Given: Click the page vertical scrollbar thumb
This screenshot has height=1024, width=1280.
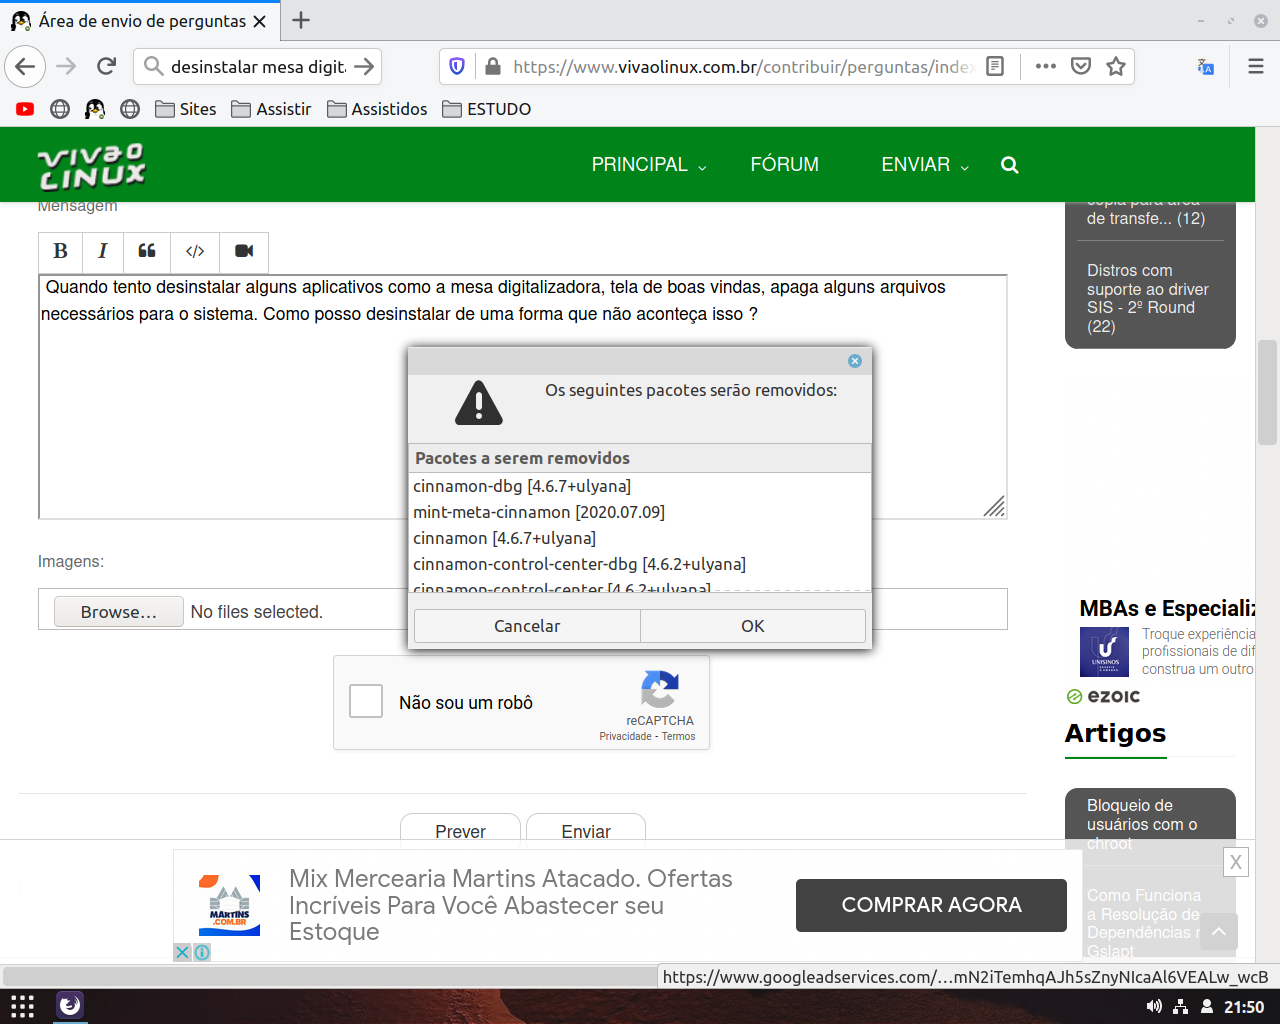Looking at the screenshot, I should [x=1267, y=392].
